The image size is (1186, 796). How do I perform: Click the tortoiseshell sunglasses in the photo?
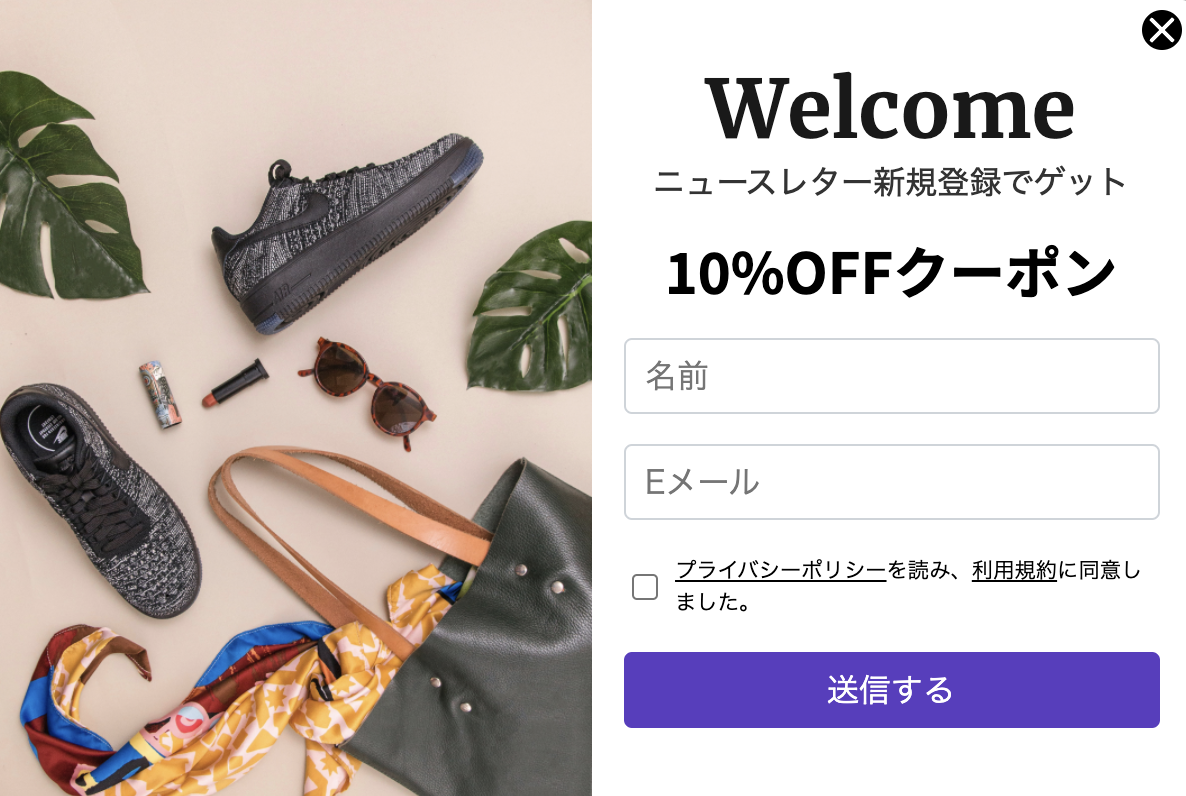pos(368,391)
